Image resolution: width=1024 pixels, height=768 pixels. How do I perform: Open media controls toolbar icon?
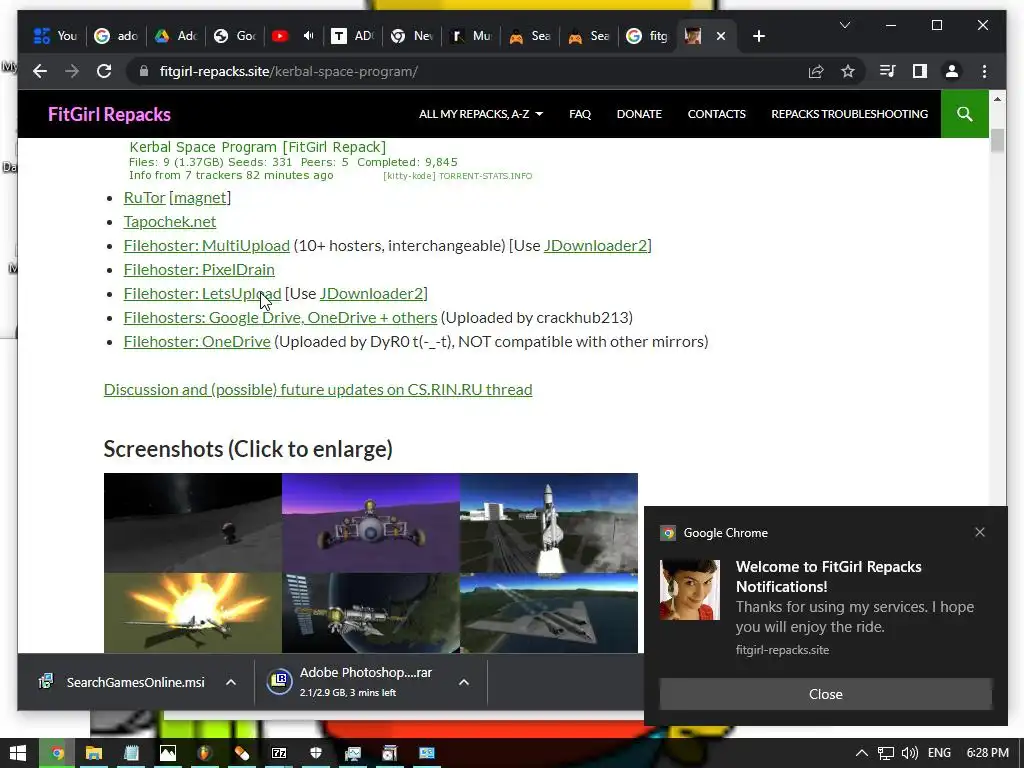point(888,71)
